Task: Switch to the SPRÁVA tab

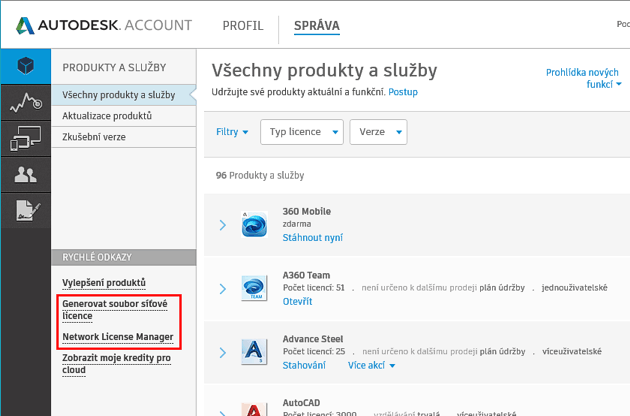Action: click(317, 26)
